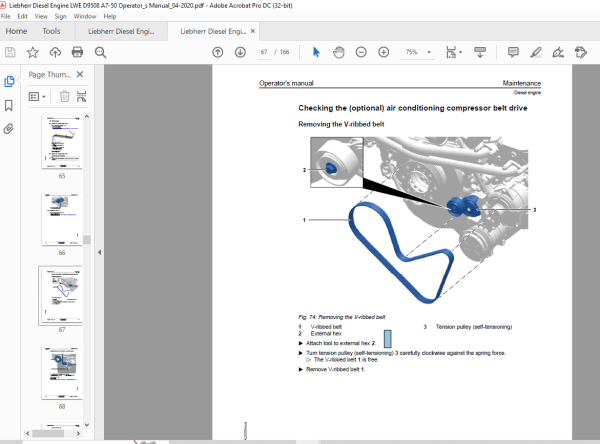Viewport: 600px width, 444px height.
Task: Add a comment with the sticky note icon
Action: tap(513, 52)
